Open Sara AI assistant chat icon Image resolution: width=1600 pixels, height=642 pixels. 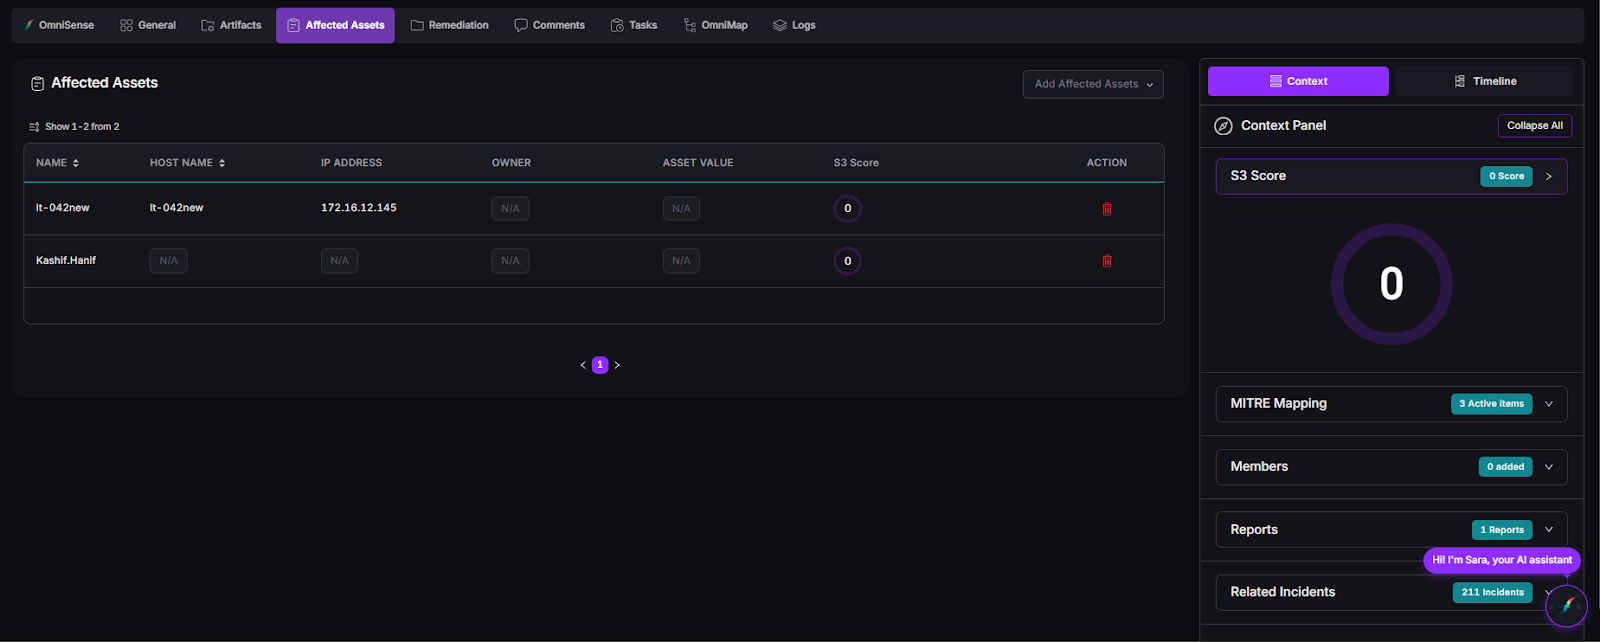1566,606
